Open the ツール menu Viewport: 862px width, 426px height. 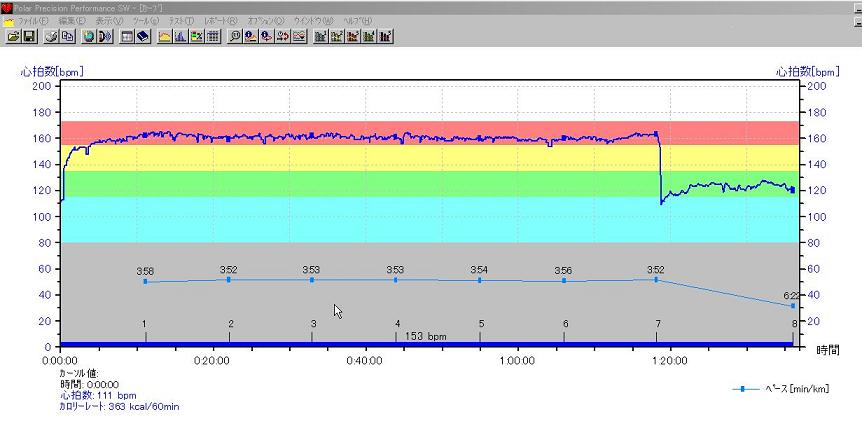point(146,21)
